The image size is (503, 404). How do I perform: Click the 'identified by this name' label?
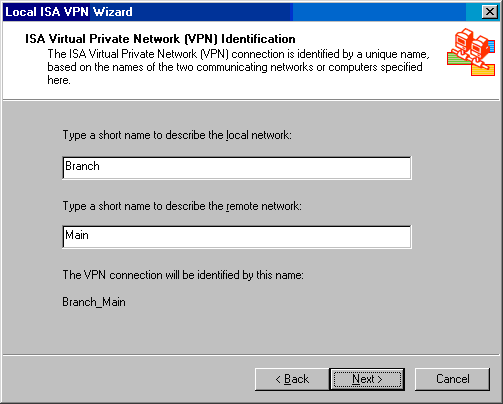183,275
